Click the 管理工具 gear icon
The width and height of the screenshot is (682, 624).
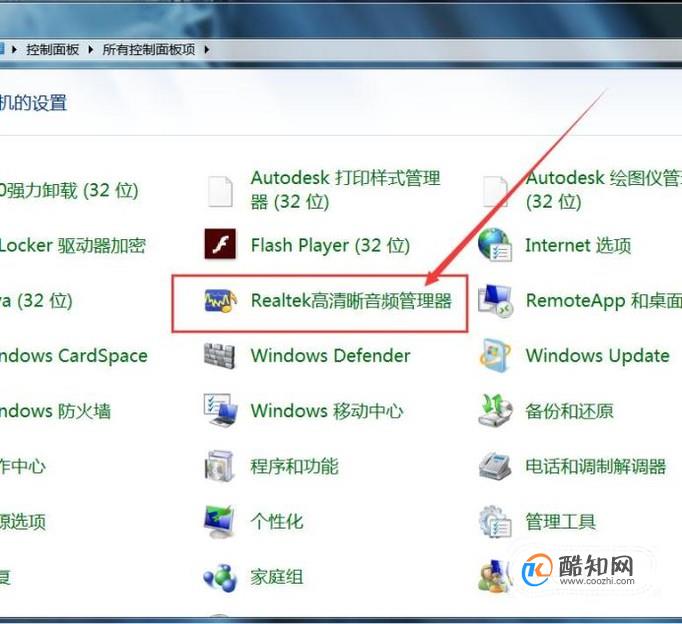[495, 521]
